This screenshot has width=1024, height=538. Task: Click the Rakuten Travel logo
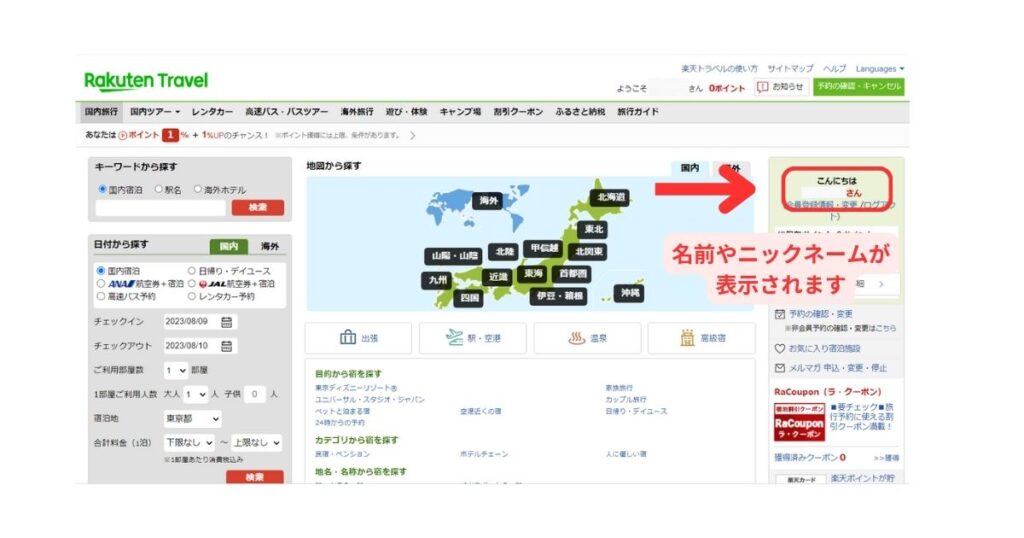click(x=146, y=81)
